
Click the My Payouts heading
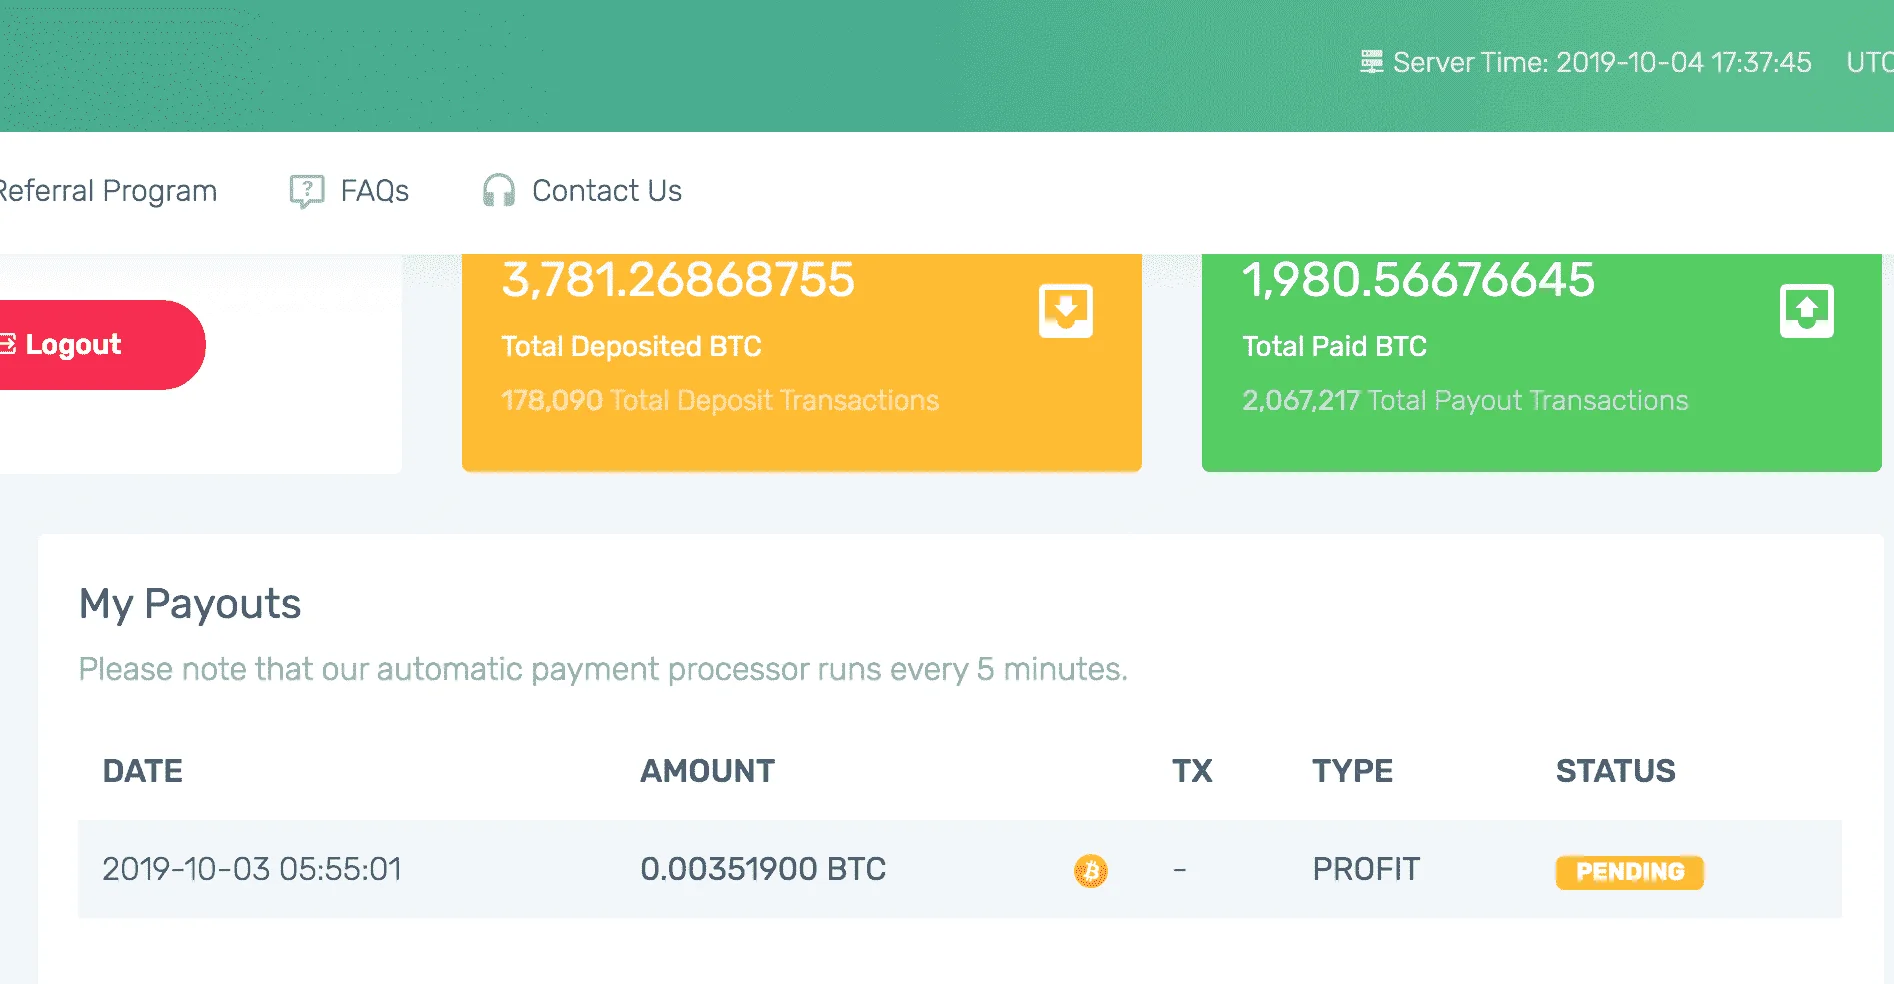coord(190,604)
